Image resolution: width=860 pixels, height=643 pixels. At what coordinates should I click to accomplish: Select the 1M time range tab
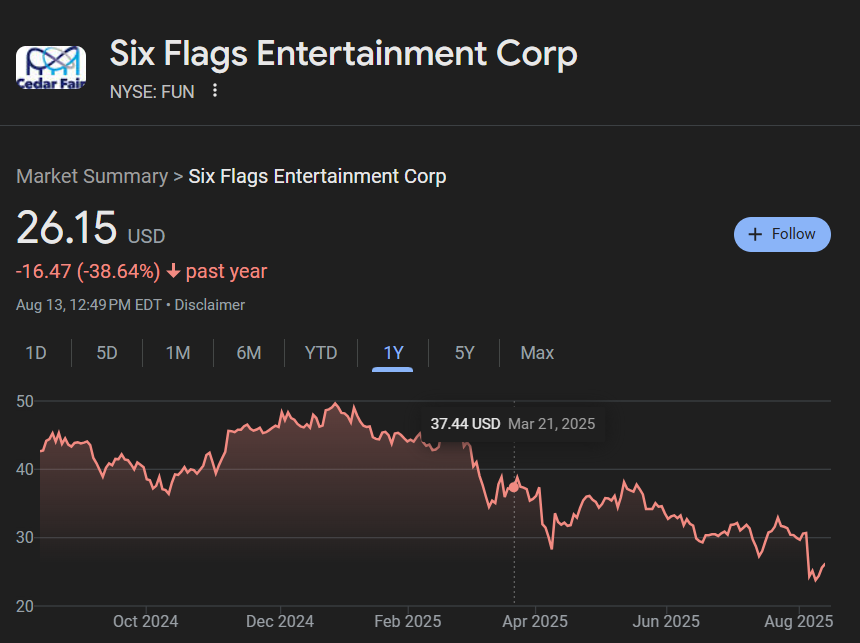(178, 353)
